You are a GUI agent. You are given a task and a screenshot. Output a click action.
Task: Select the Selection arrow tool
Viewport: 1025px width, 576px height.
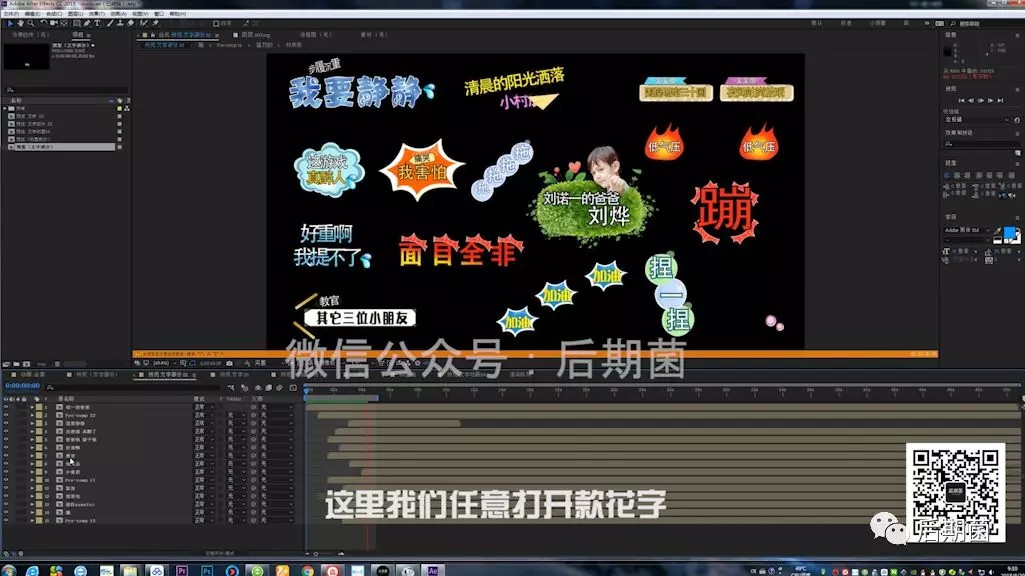click(x=10, y=23)
